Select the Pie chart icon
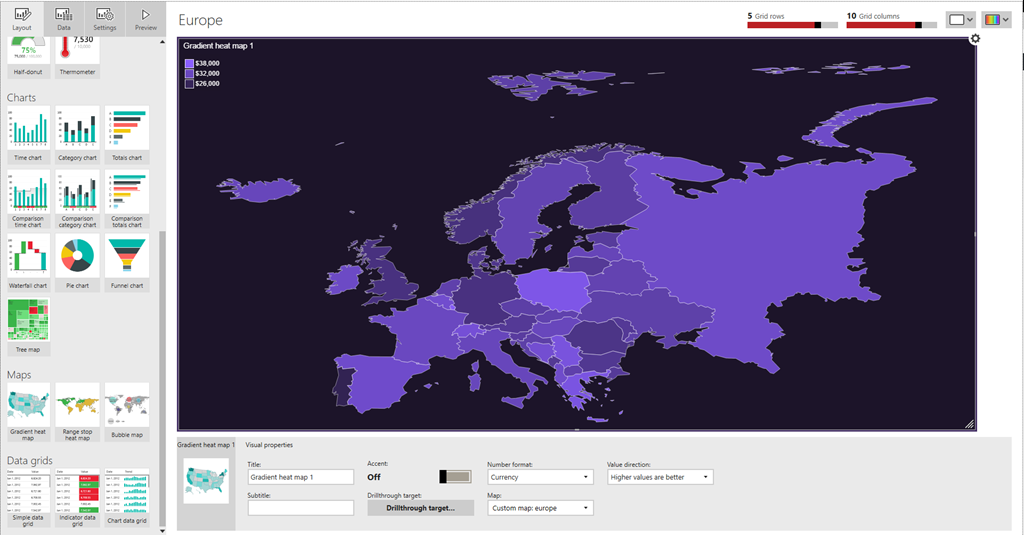Viewport: 1024px width, 535px height. (77, 258)
